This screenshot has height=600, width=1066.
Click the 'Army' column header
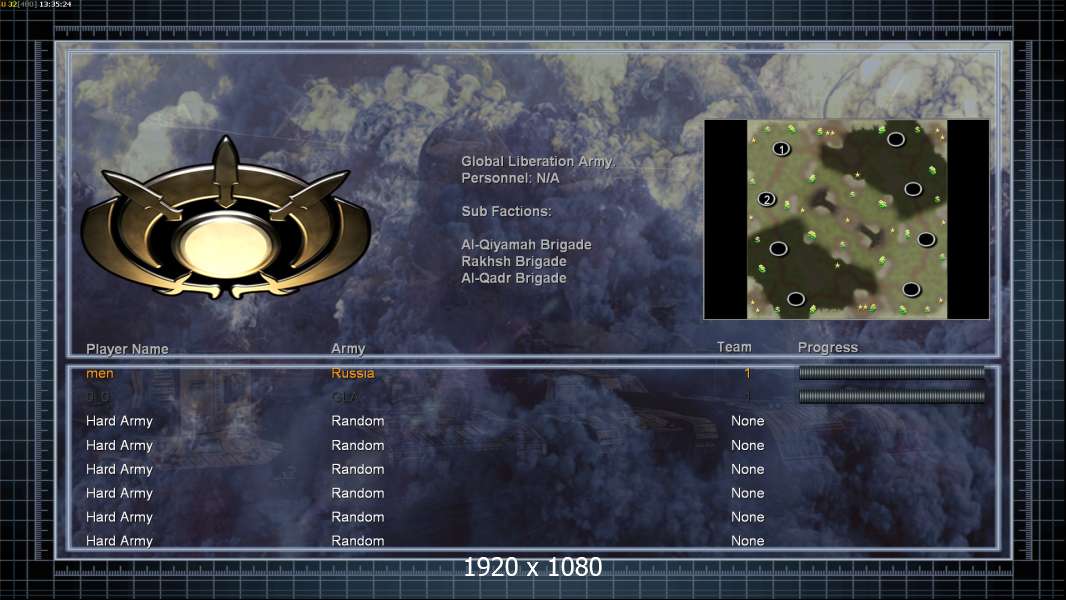coord(348,349)
